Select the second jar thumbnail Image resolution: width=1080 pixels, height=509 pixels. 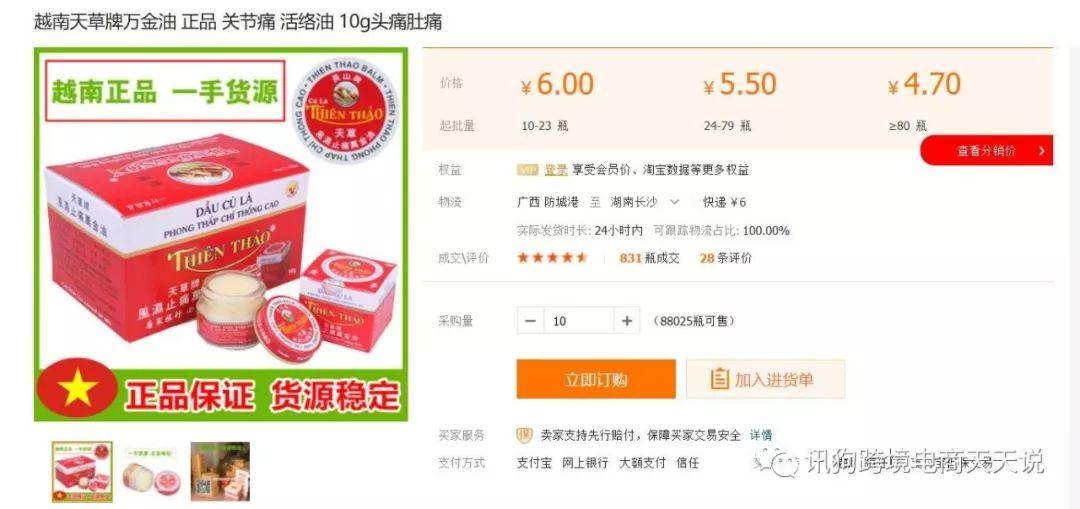point(150,472)
